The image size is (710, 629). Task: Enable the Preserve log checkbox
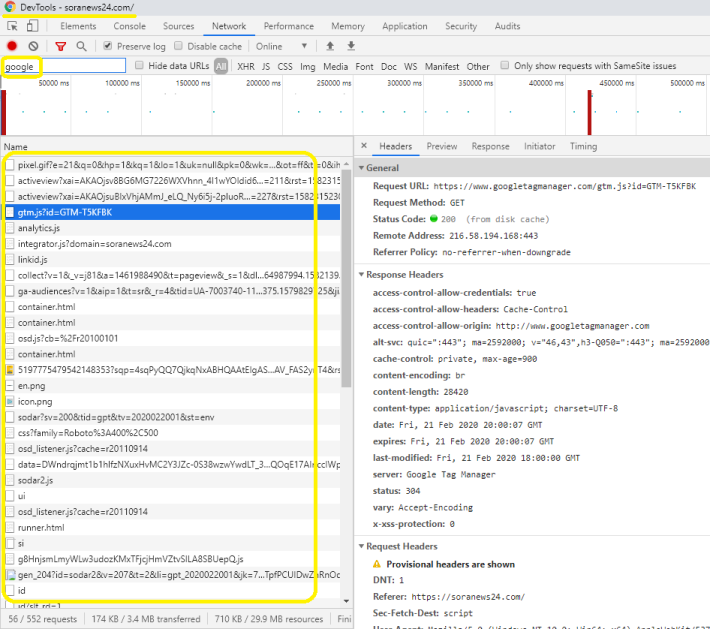point(107,46)
